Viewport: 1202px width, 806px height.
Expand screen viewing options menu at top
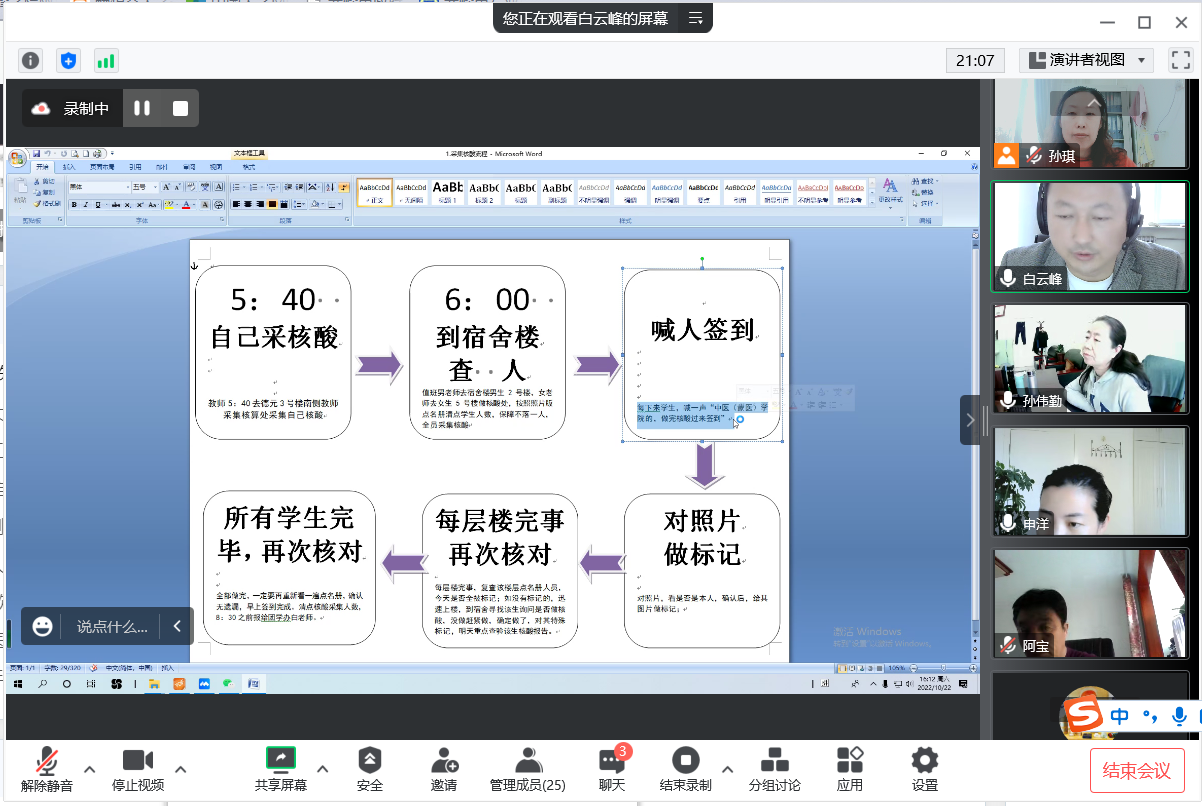[x=696, y=18]
